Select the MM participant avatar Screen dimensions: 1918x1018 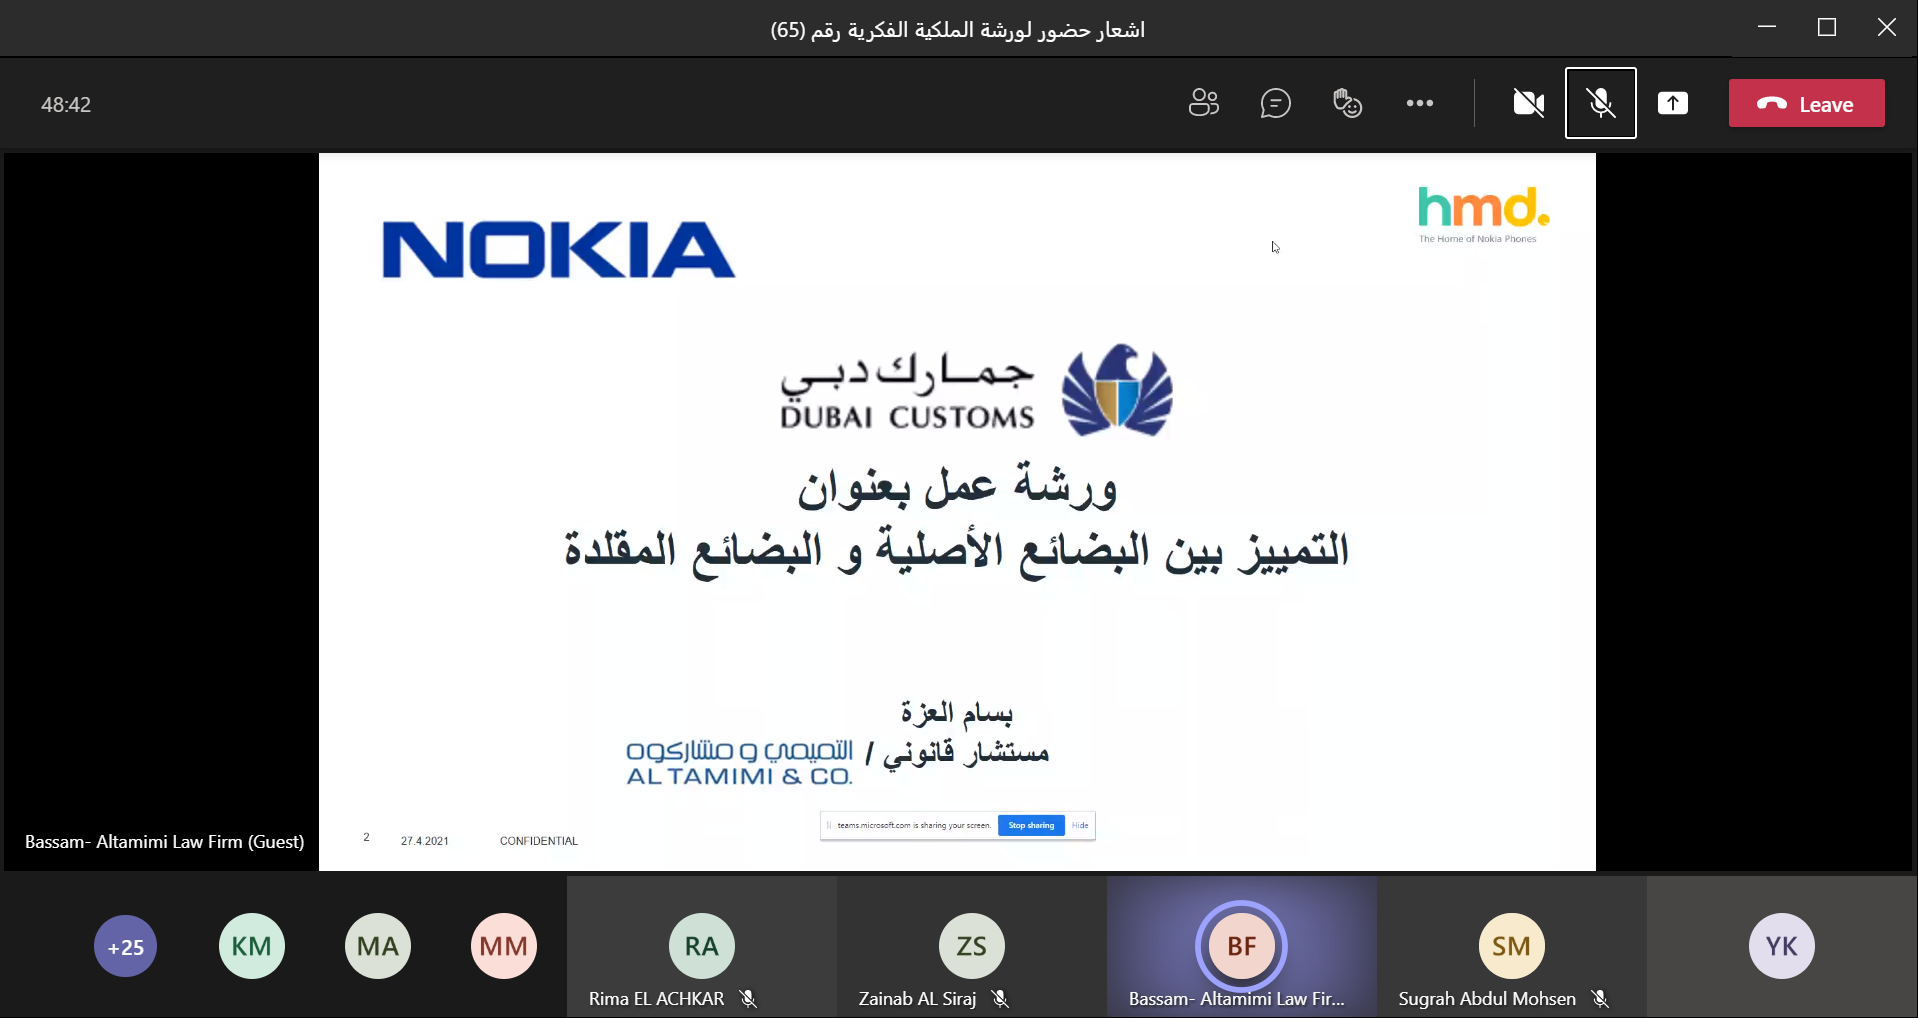504,946
